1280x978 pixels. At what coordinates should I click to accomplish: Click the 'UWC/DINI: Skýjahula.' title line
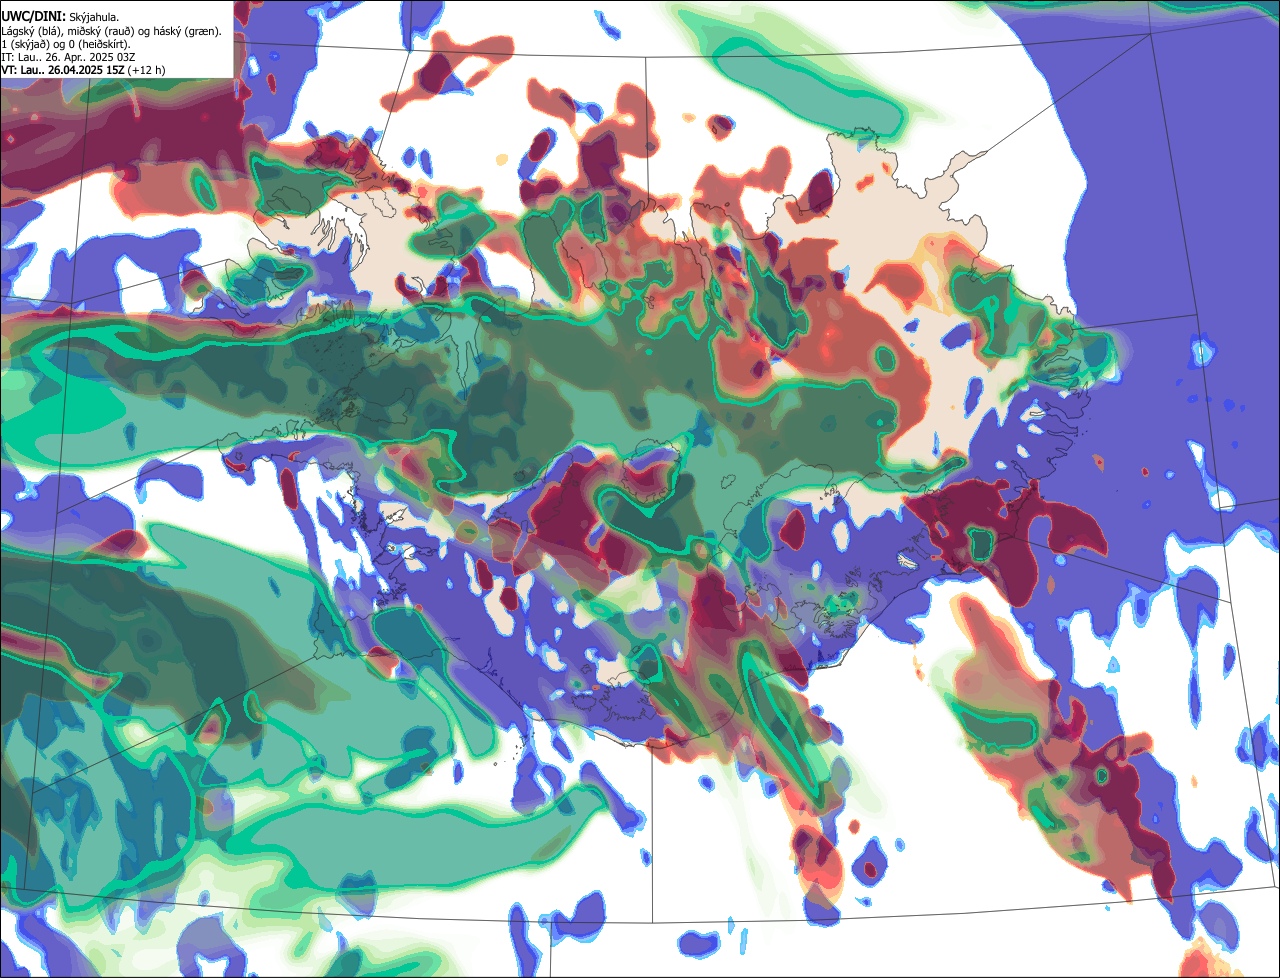pyautogui.click(x=60, y=16)
